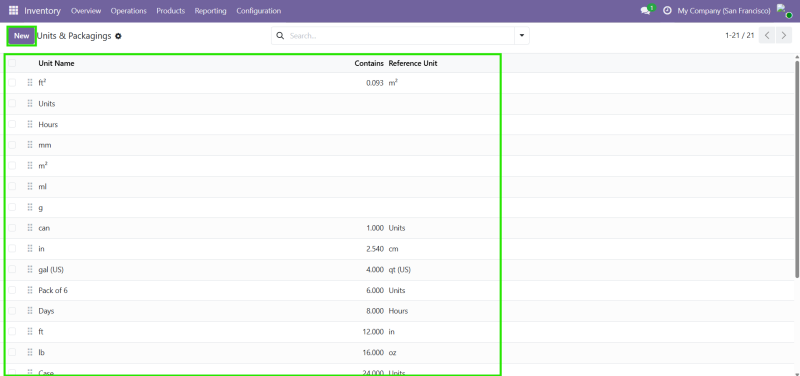Click the vertical scrollbar on the right
This screenshot has width=800, height=376.
click(797, 168)
